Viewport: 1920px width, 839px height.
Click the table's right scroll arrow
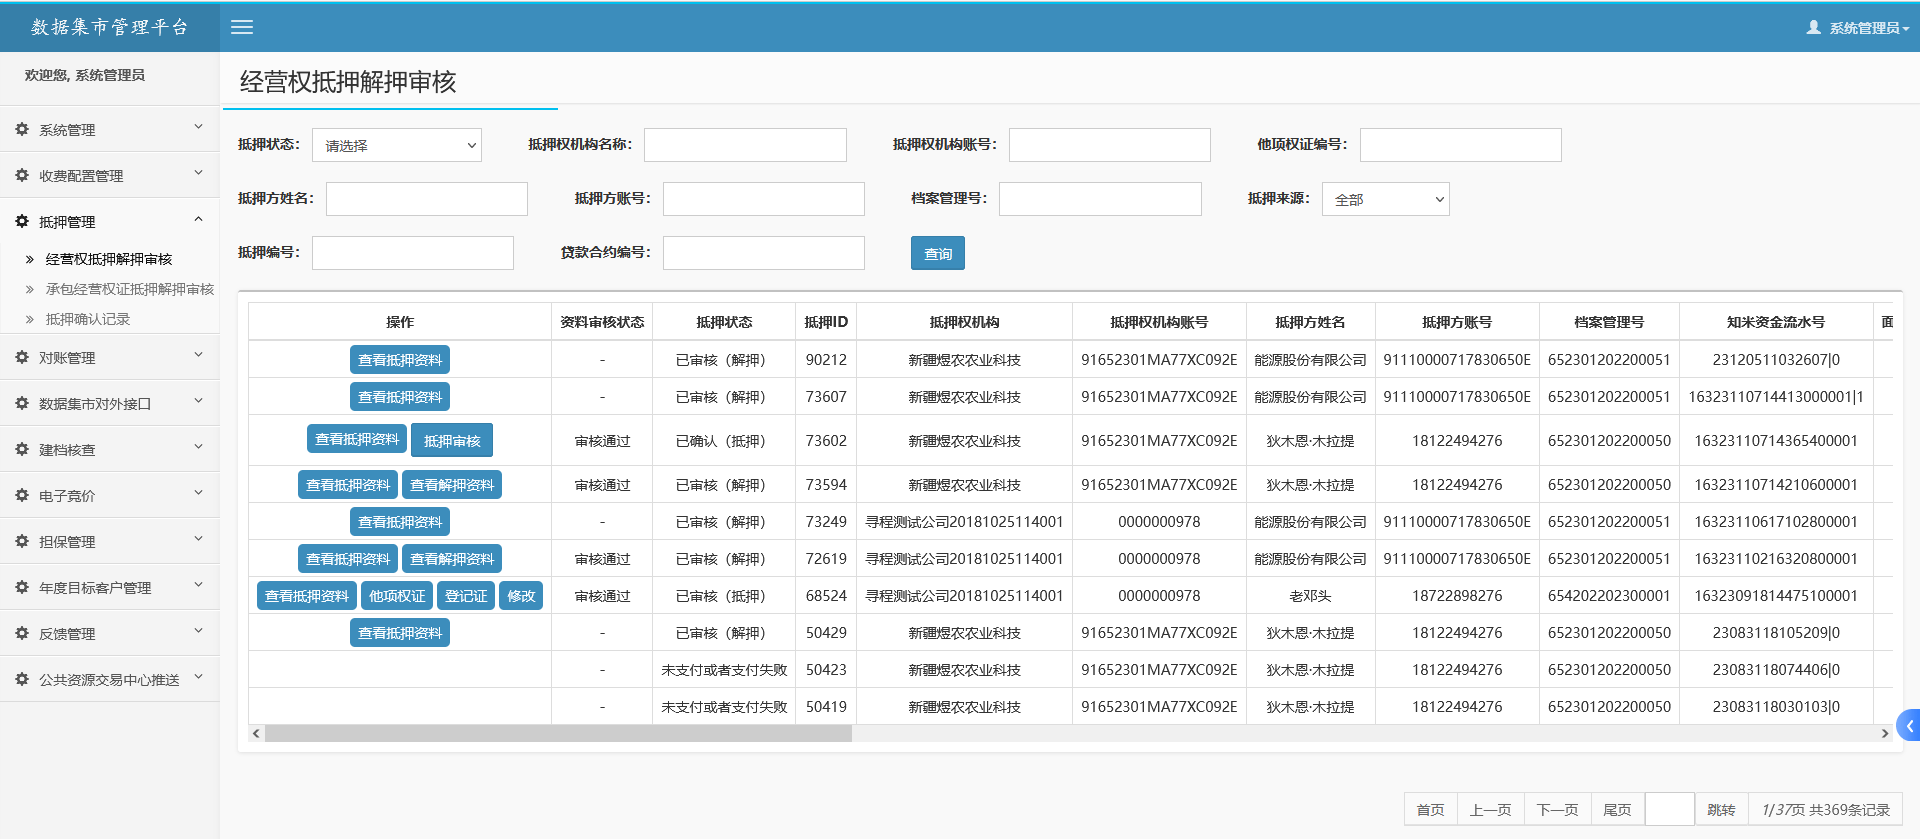[x=1885, y=733]
